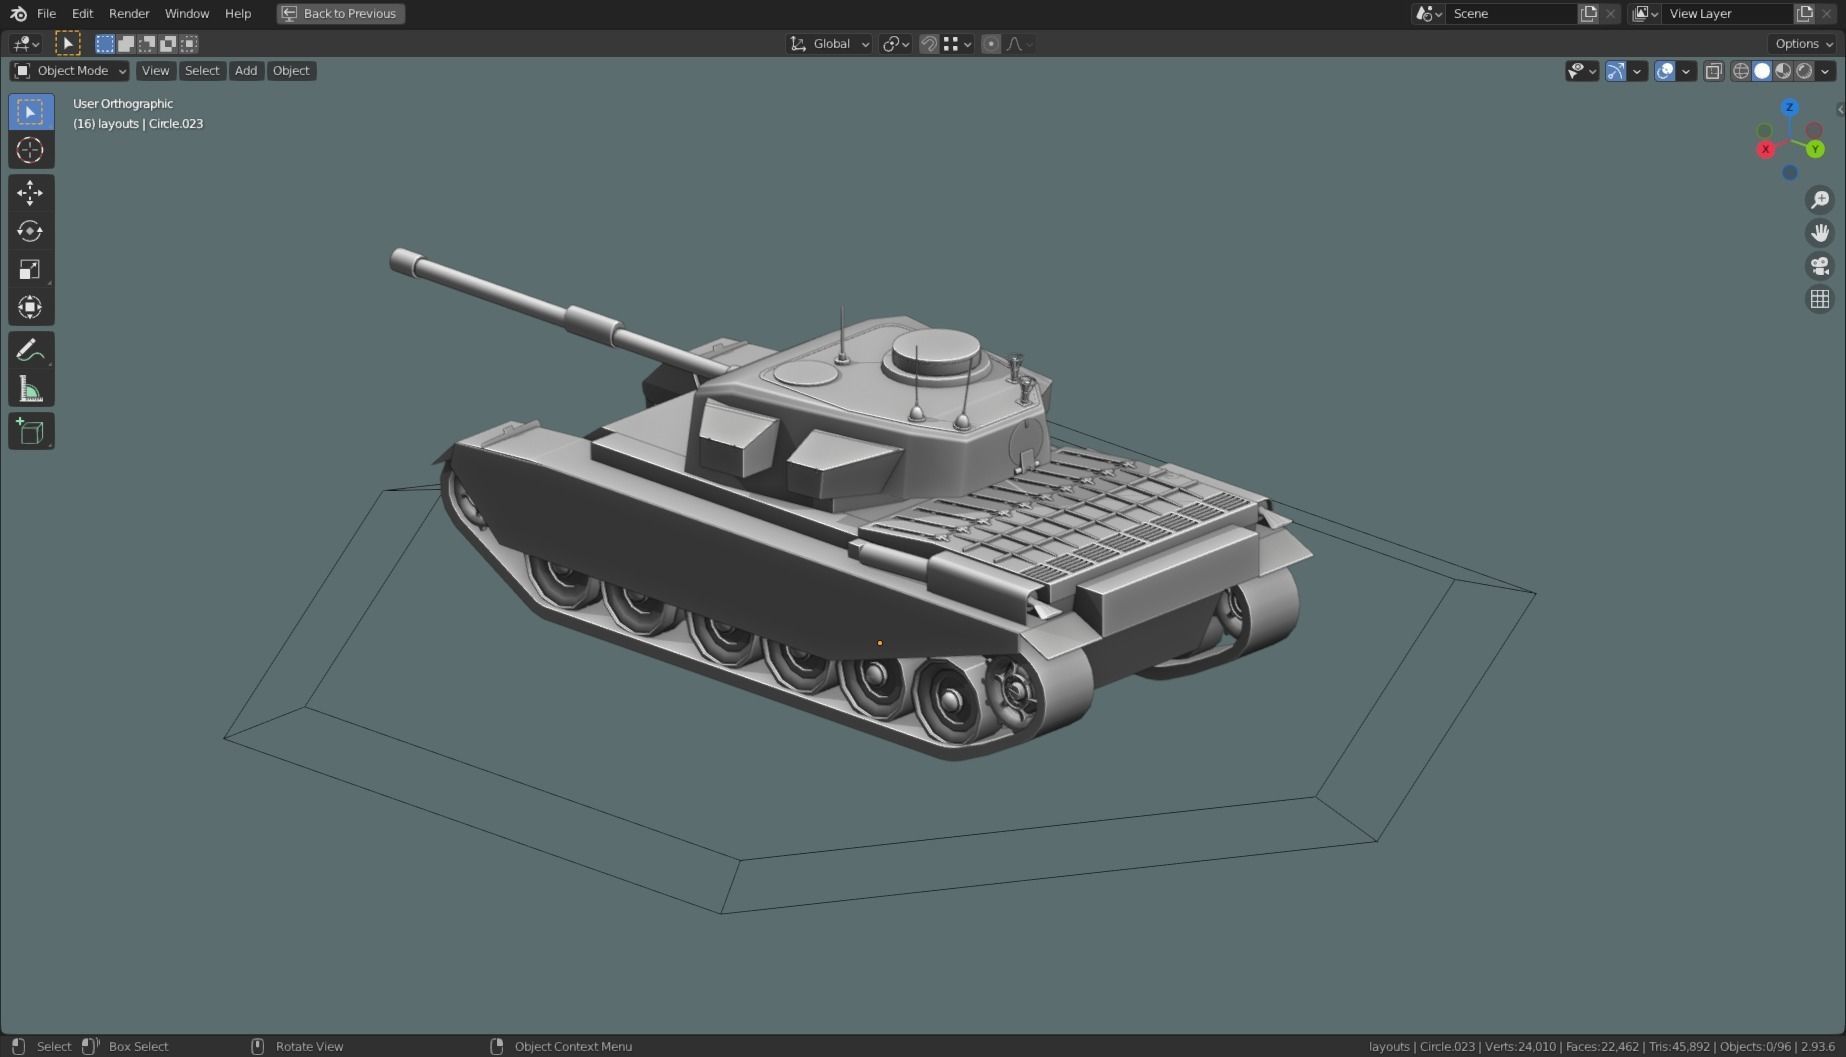The width and height of the screenshot is (1846, 1057).
Task: Open the Help menu
Action: [x=238, y=13]
